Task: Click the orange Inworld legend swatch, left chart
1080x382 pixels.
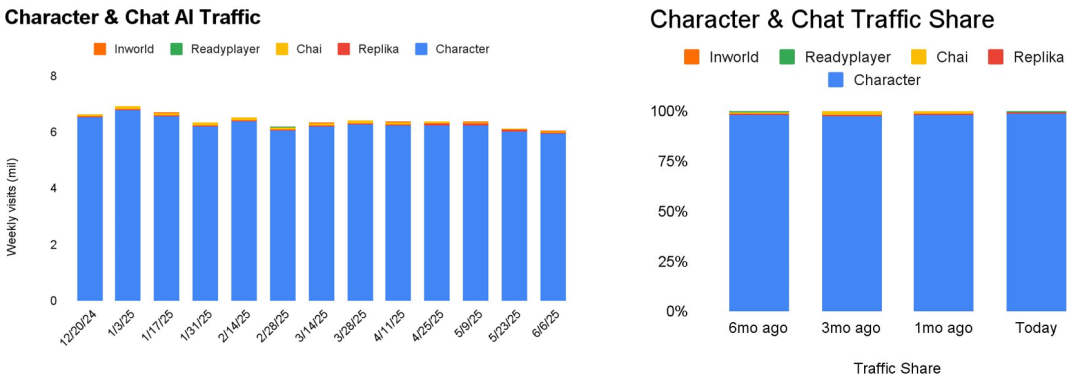Action: point(100,49)
